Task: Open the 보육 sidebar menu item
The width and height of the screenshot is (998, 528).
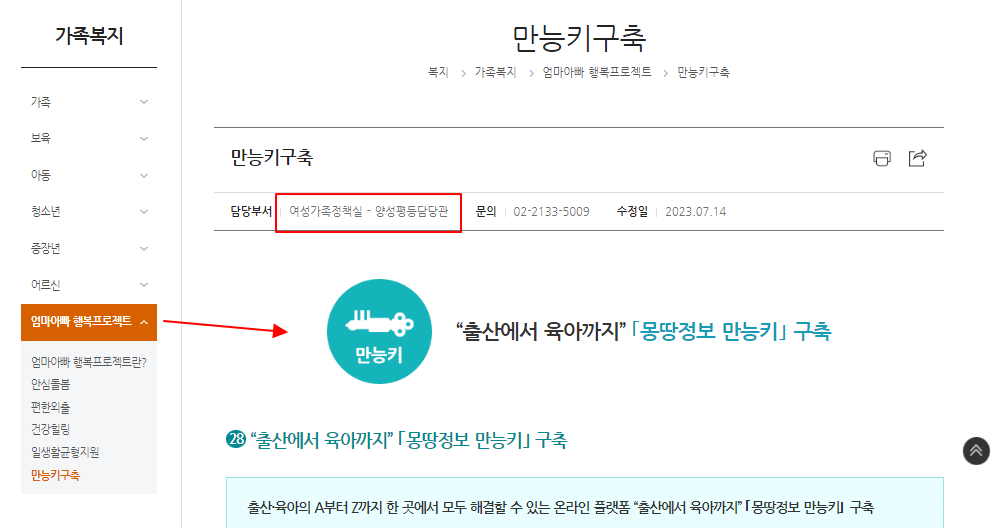Action: pyautogui.click(x=41, y=138)
